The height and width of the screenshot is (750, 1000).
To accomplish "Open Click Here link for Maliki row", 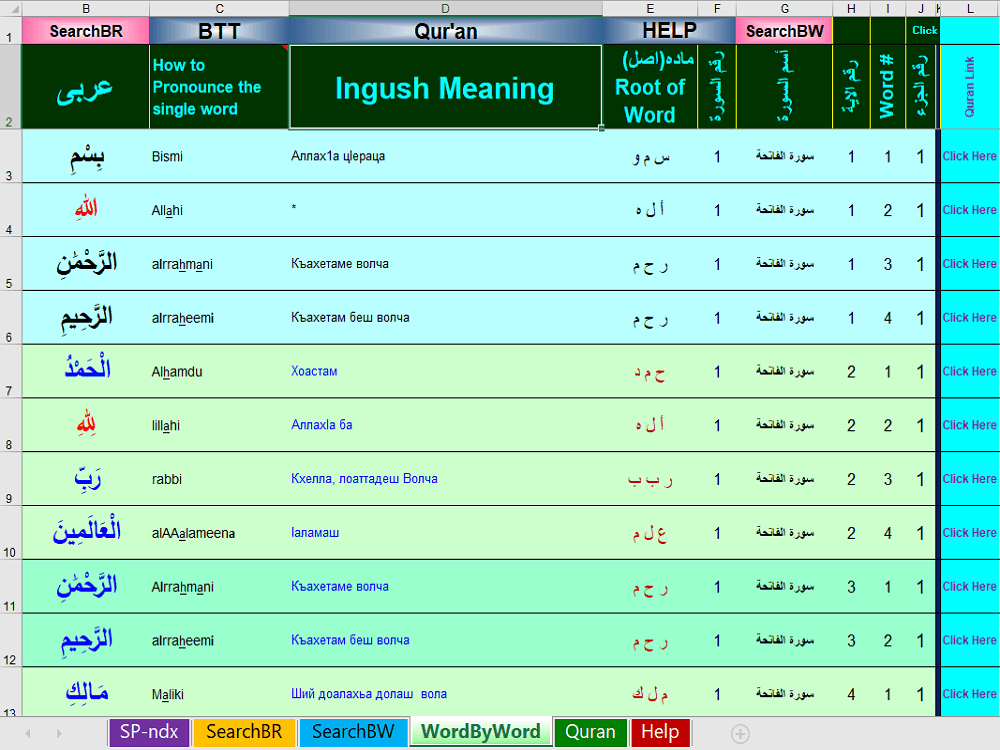I will point(969,694).
